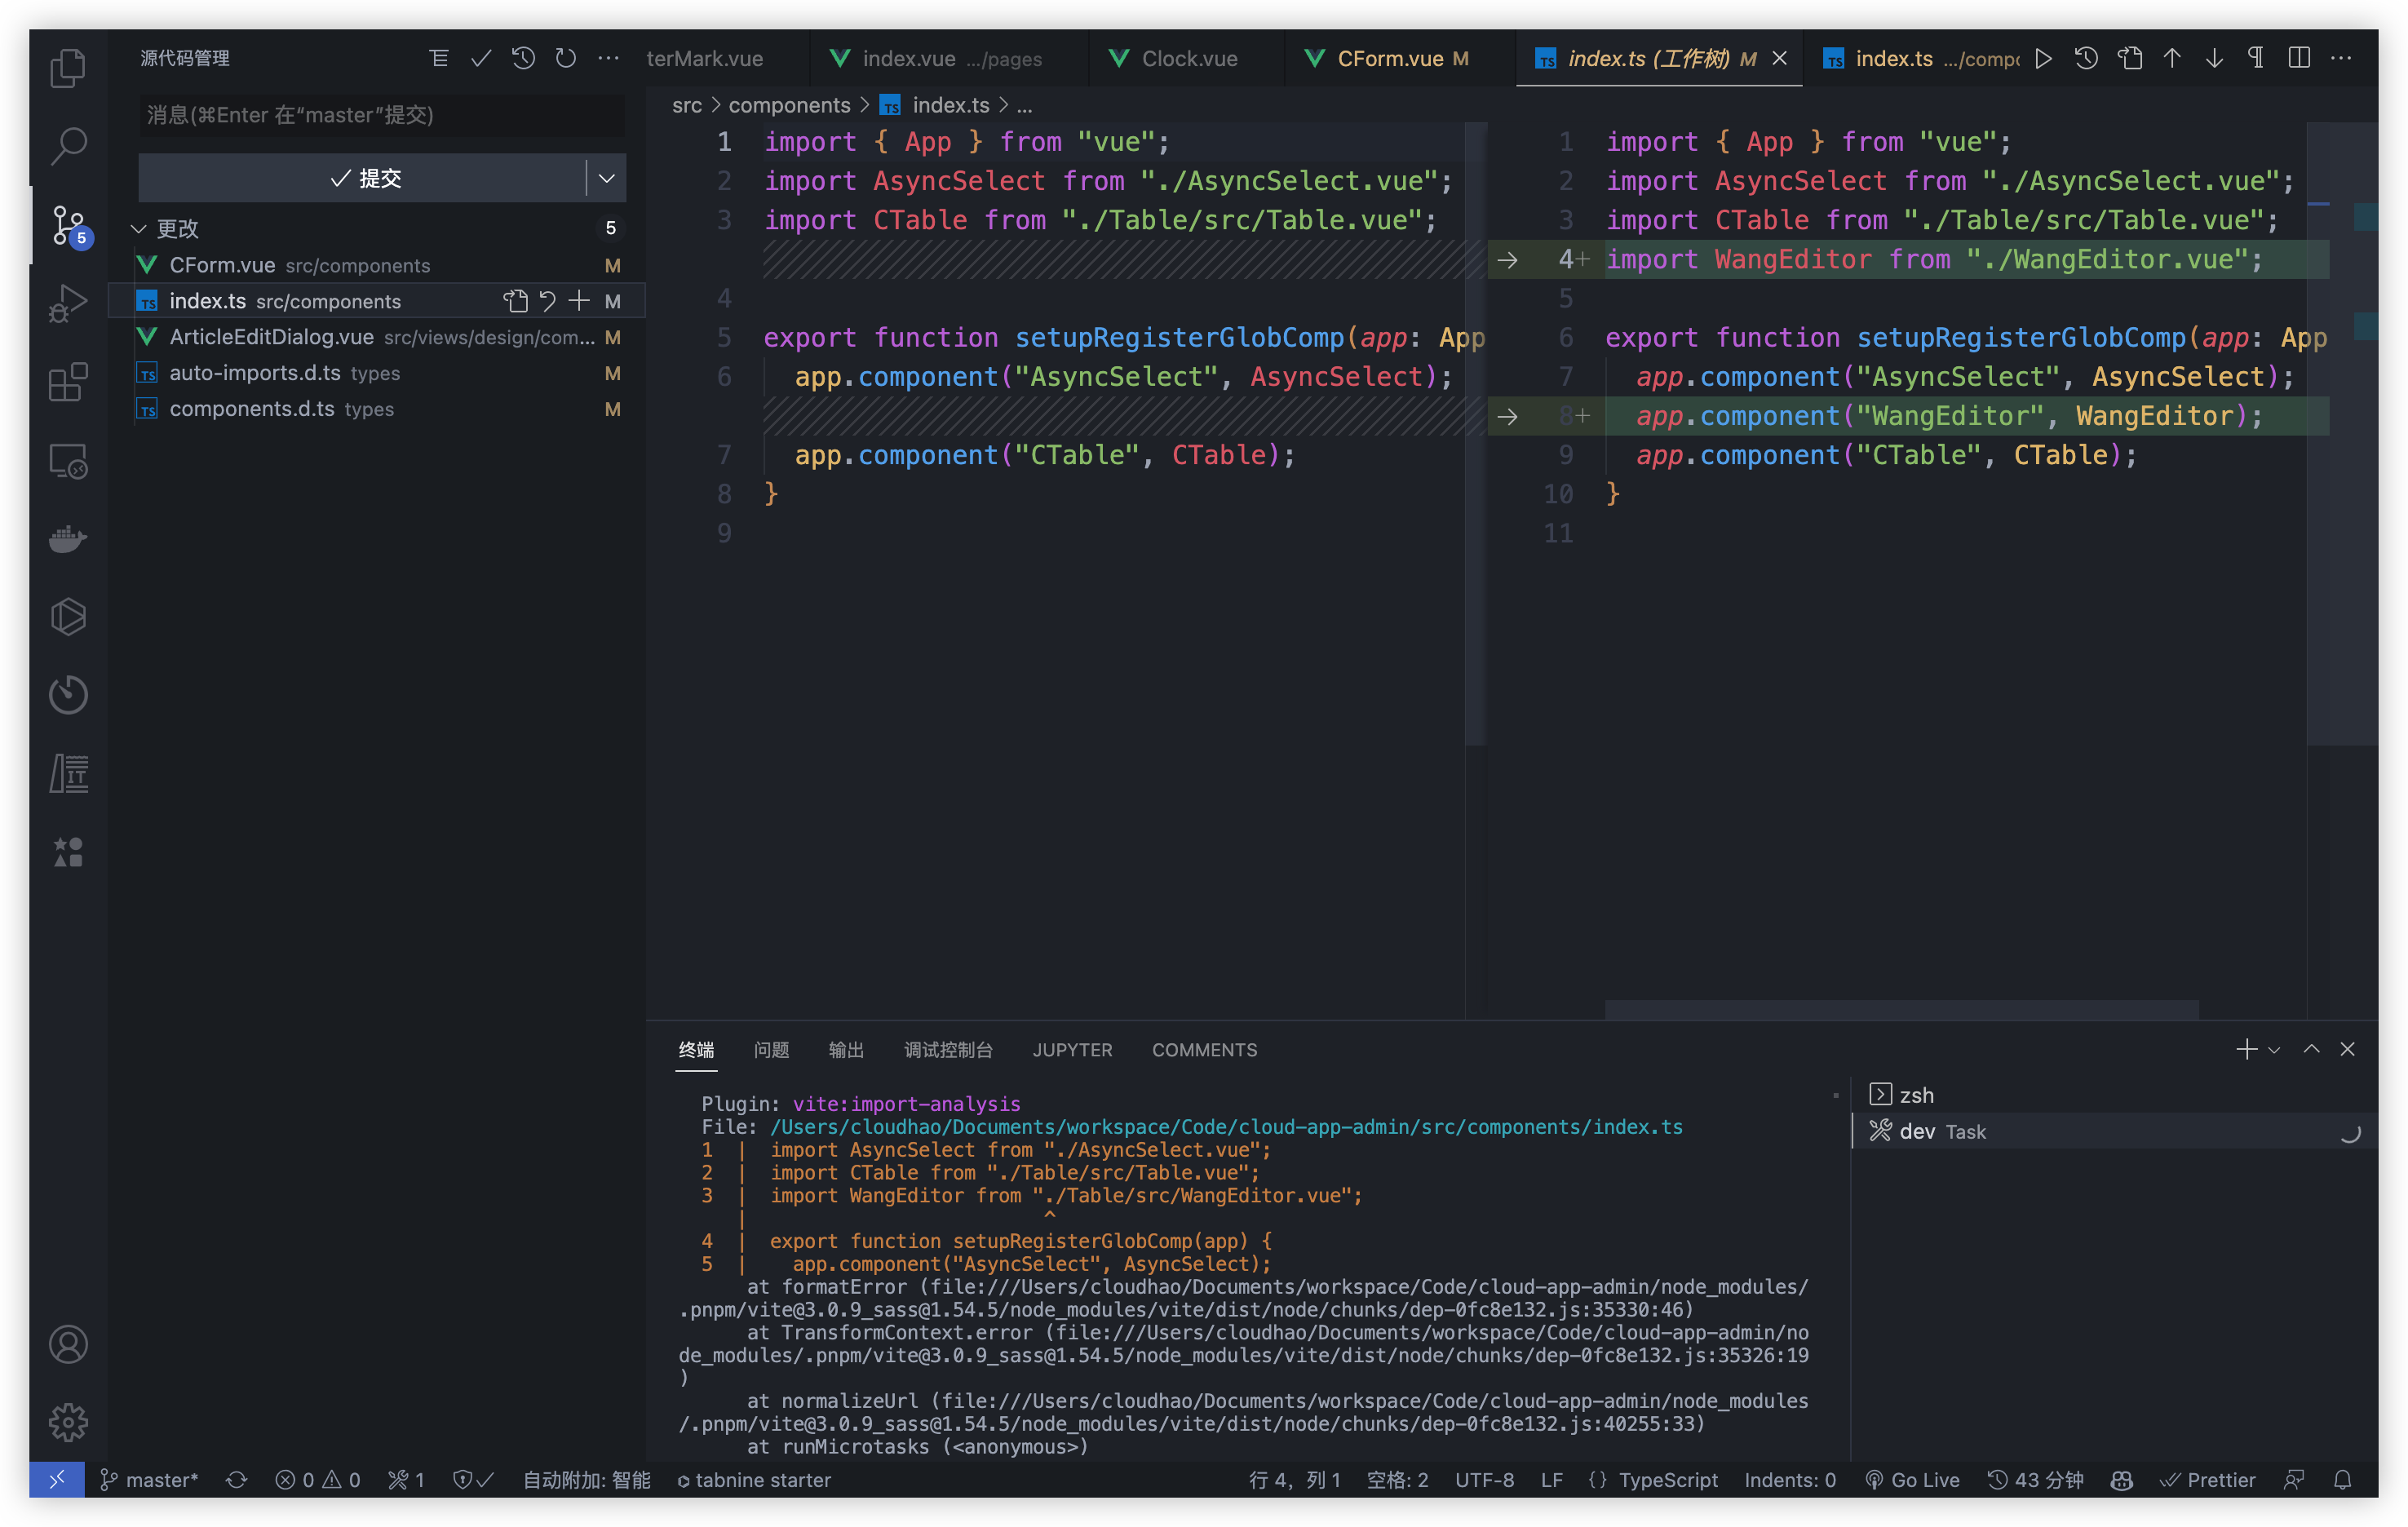
Task: Discard changes for index.ts using revert icon
Action: click(547, 301)
